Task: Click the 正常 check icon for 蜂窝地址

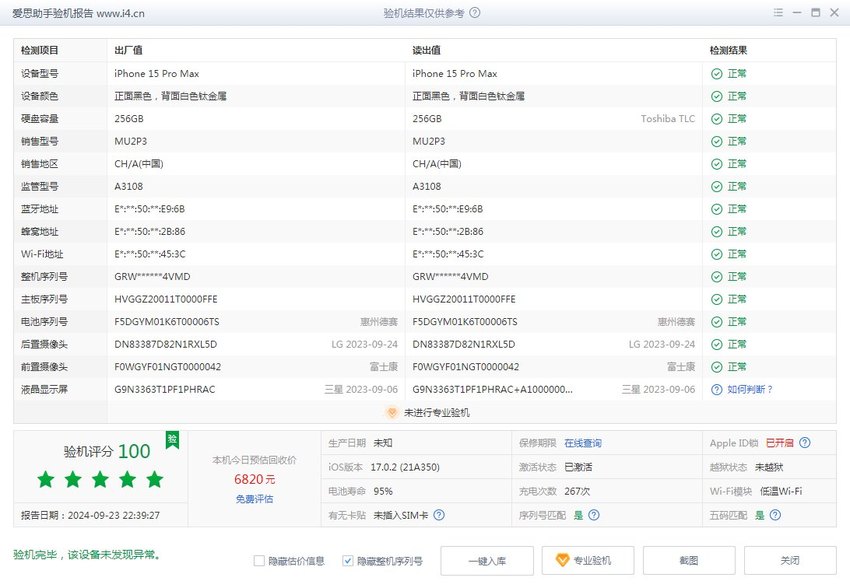Action: [x=717, y=232]
